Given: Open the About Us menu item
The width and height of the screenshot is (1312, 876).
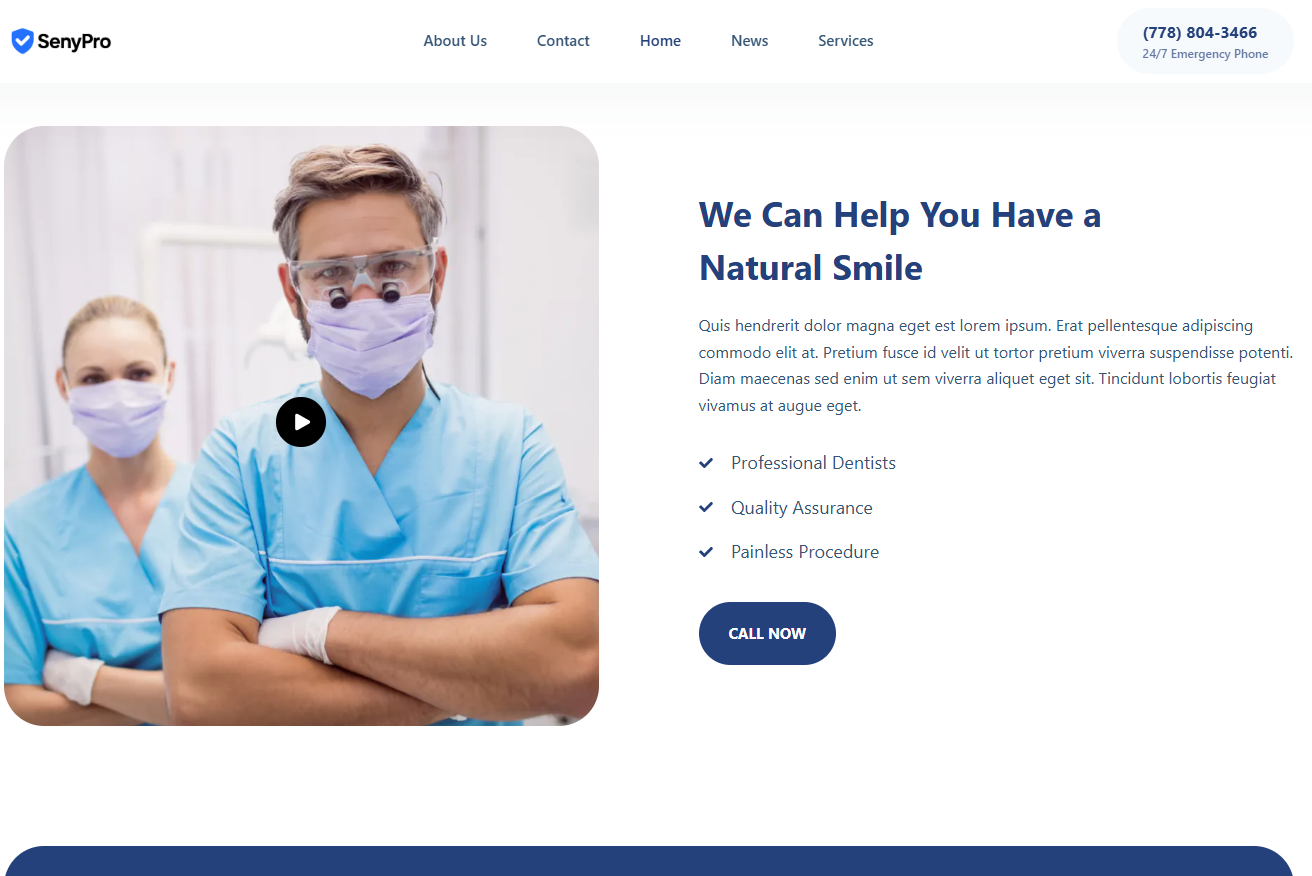Looking at the screenshot, I should coord(455,41).
